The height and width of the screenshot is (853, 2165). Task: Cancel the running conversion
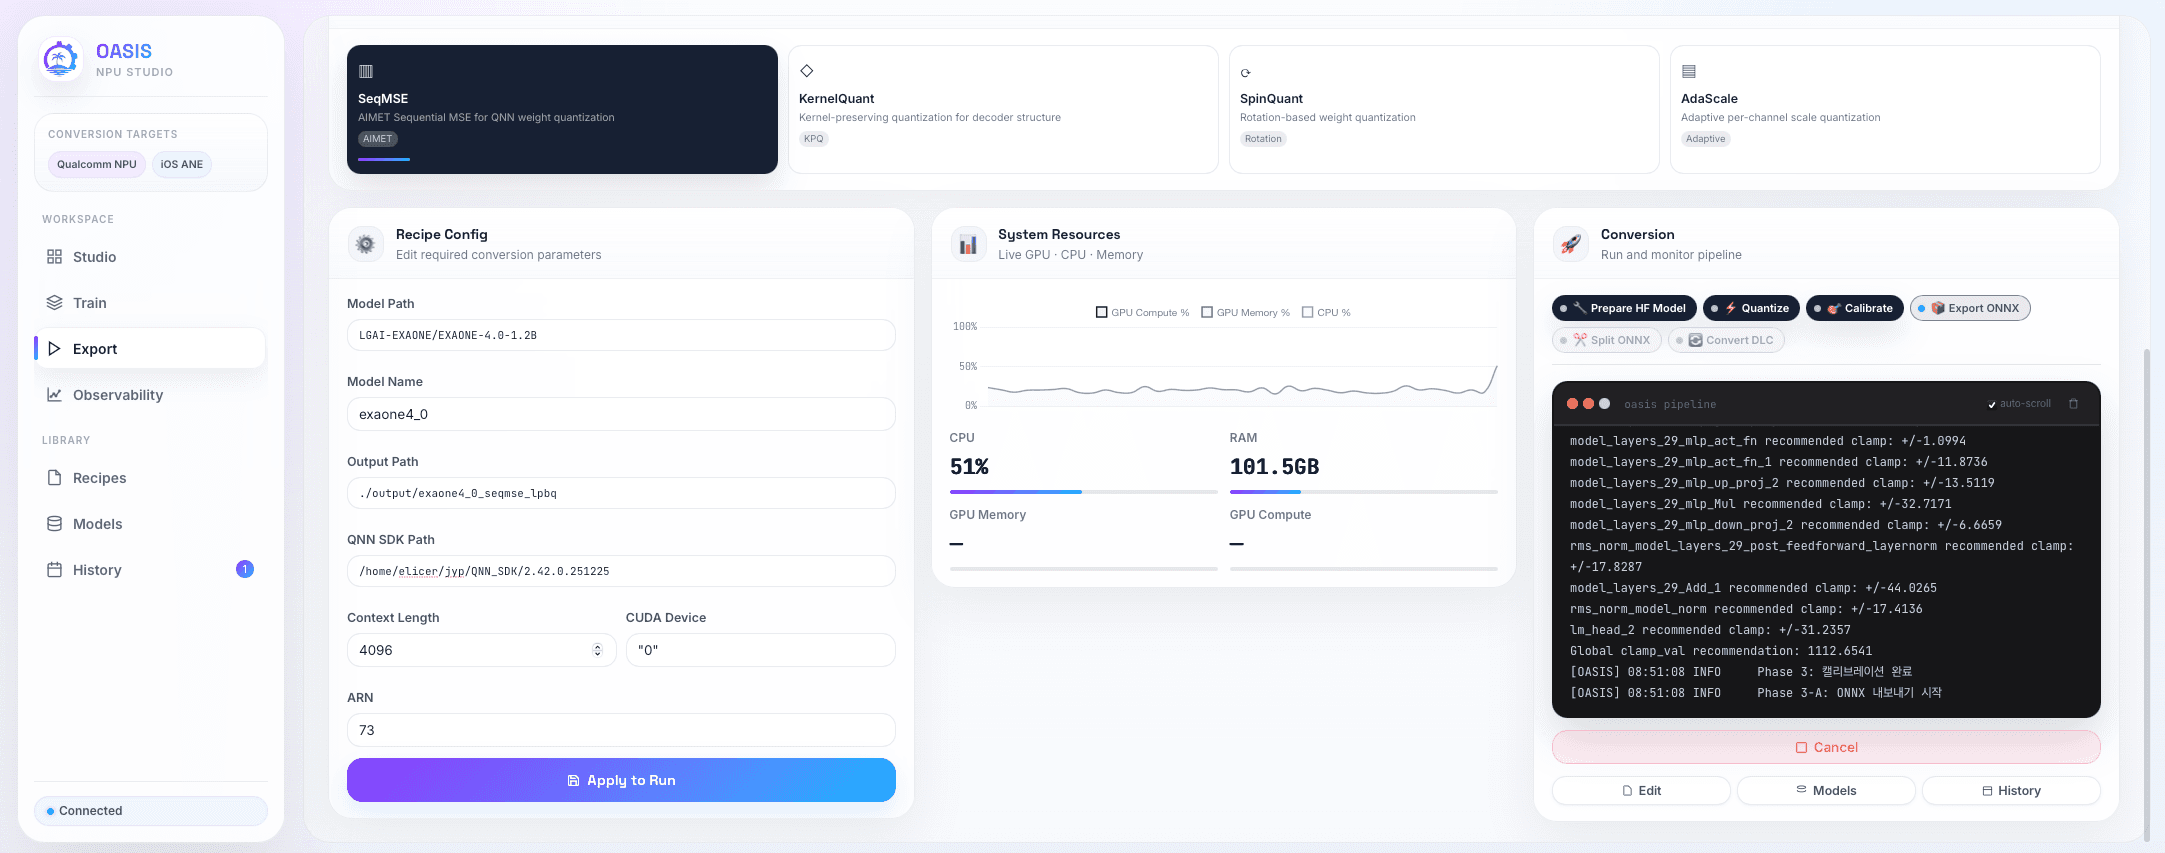click(1826, 747)
